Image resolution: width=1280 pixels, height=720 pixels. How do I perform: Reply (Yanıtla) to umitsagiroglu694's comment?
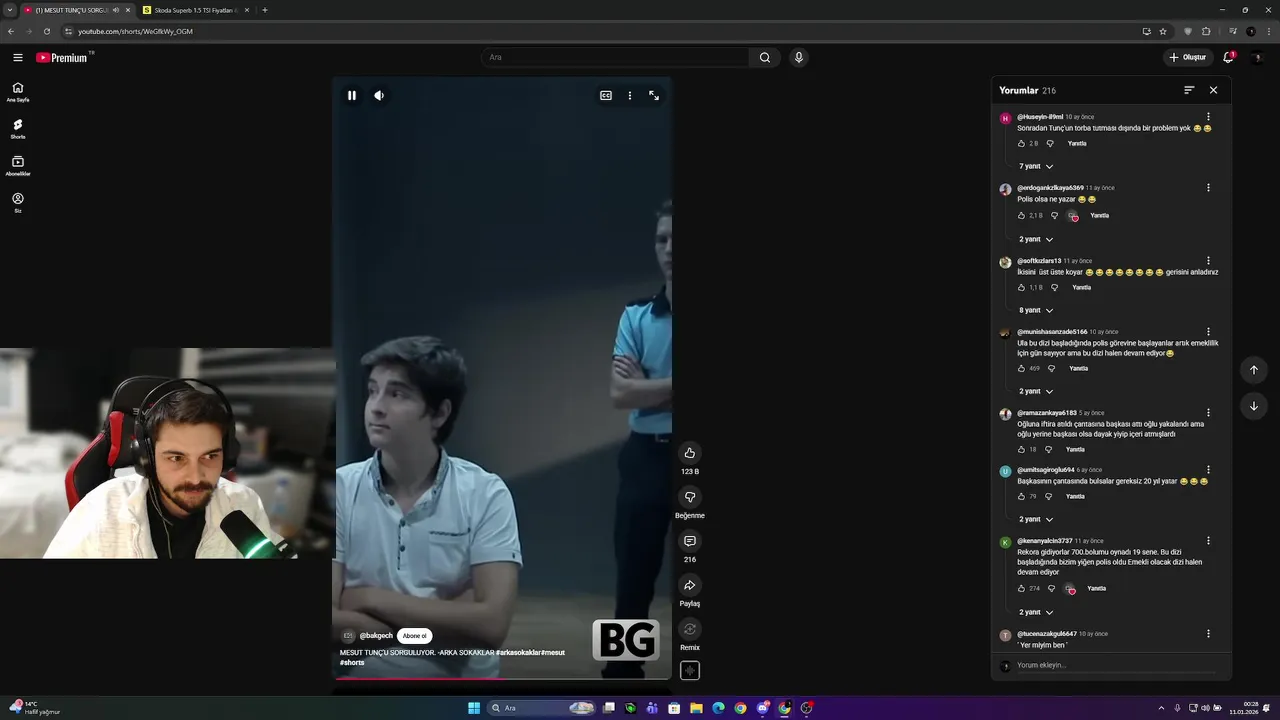tap(1075, 496)
